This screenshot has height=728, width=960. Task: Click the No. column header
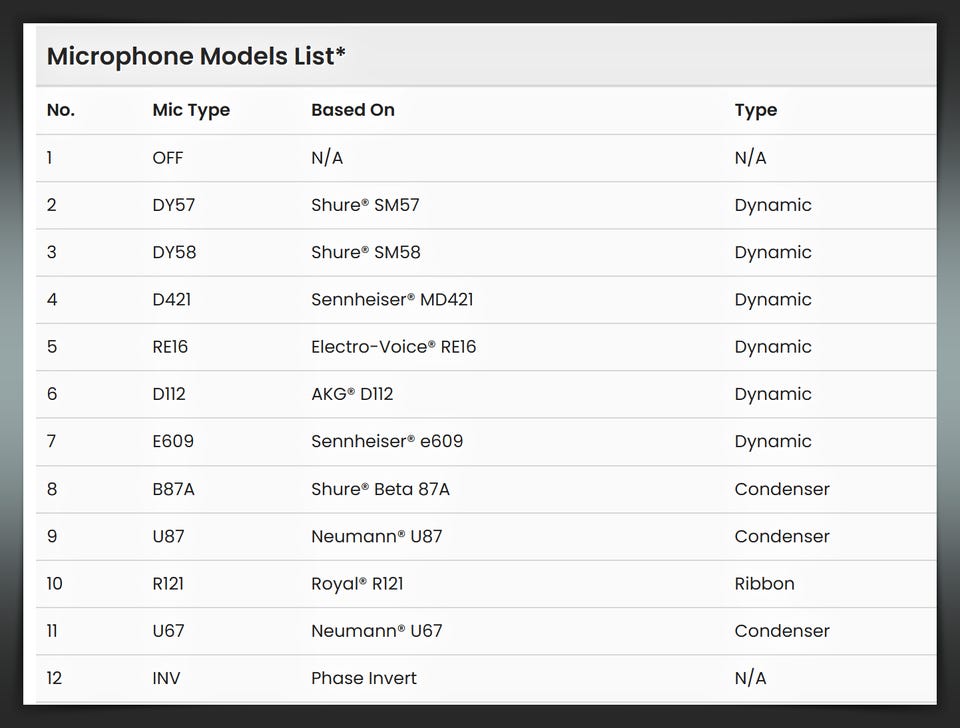[x=61, y=110]
